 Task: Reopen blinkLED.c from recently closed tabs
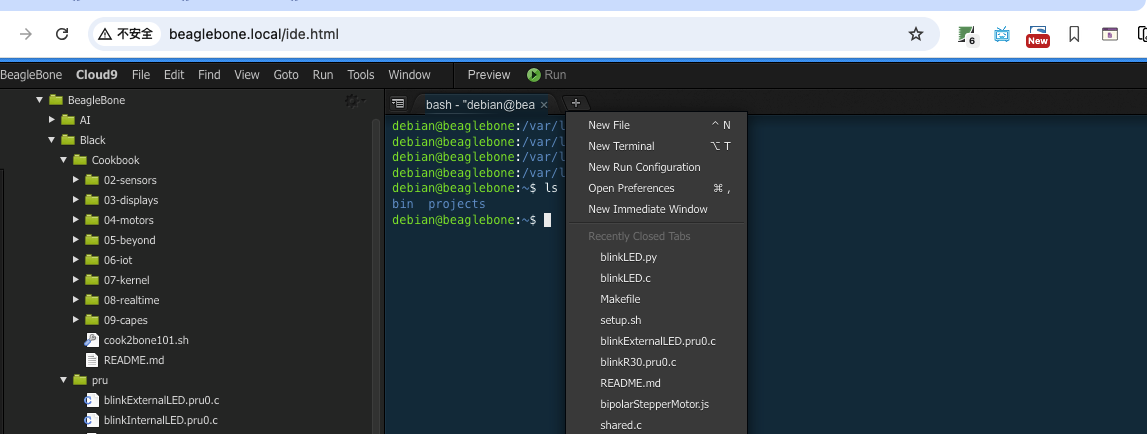tap(656, 278)
